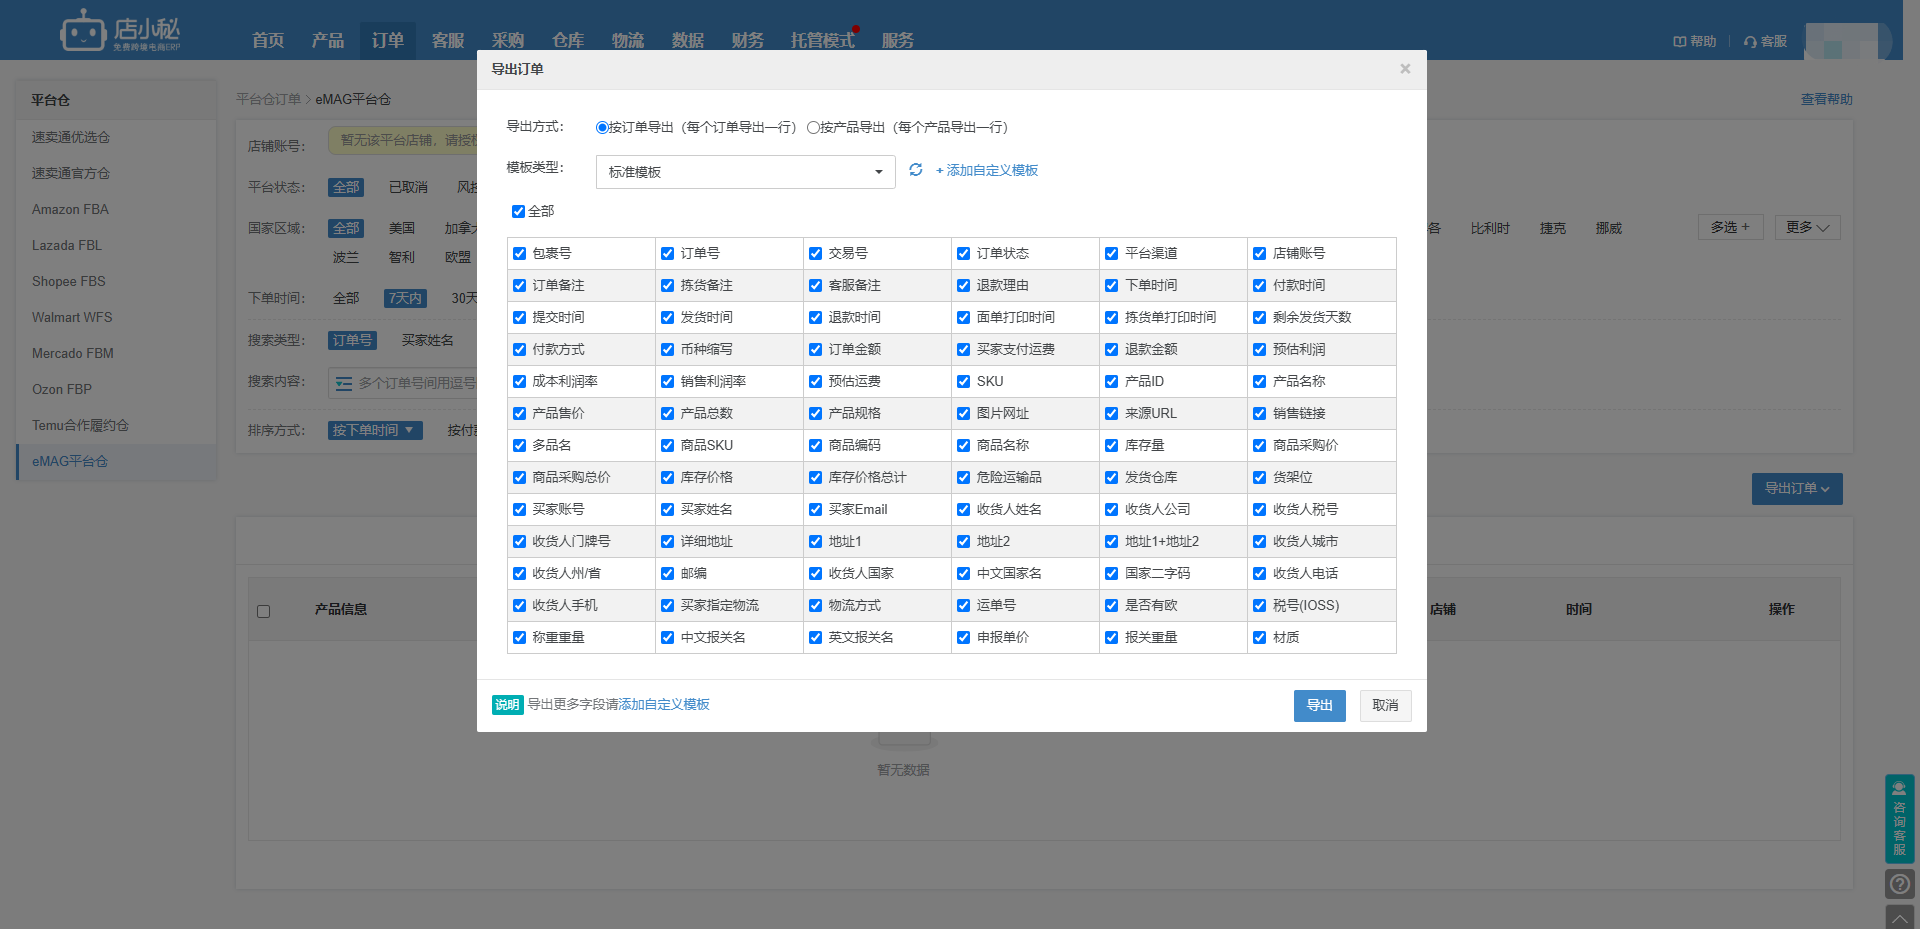This screenshot has width=1920, height=929.
Task: Select eMAG平台仓 in sidebar
Action: [x=117, y=462]
